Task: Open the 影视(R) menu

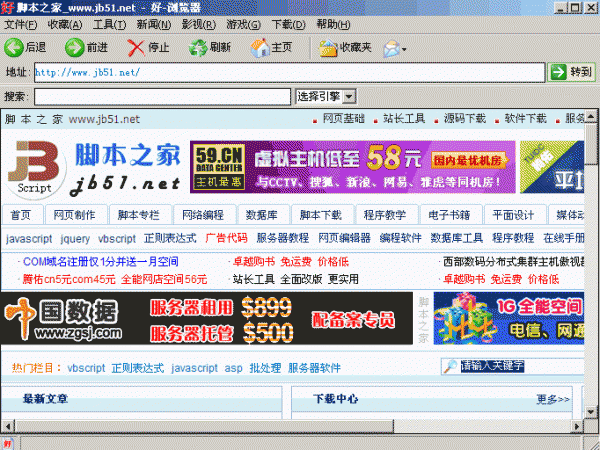Action: pyautogui.click(x=199, y=25)
